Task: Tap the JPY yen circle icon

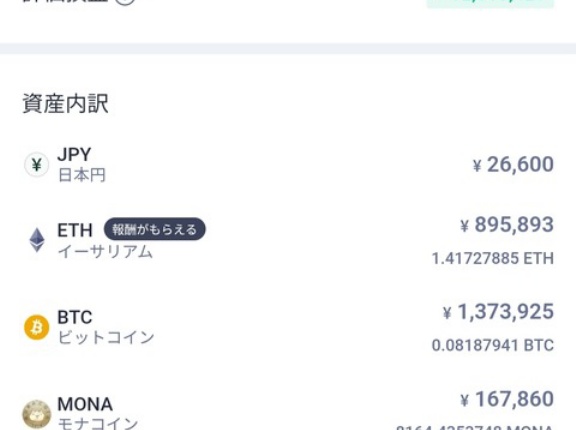Action: click(x=36, y=165)
